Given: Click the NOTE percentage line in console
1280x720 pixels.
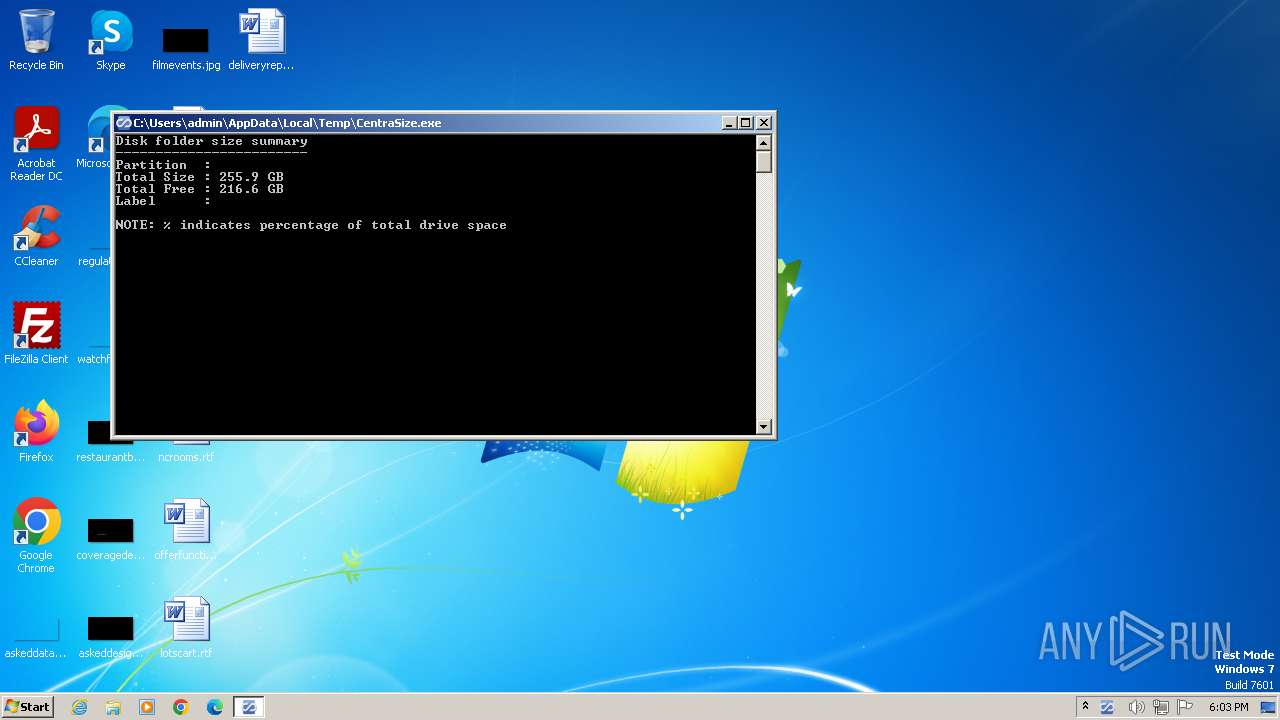Looking at the screenshot, I should coord(311,225).
